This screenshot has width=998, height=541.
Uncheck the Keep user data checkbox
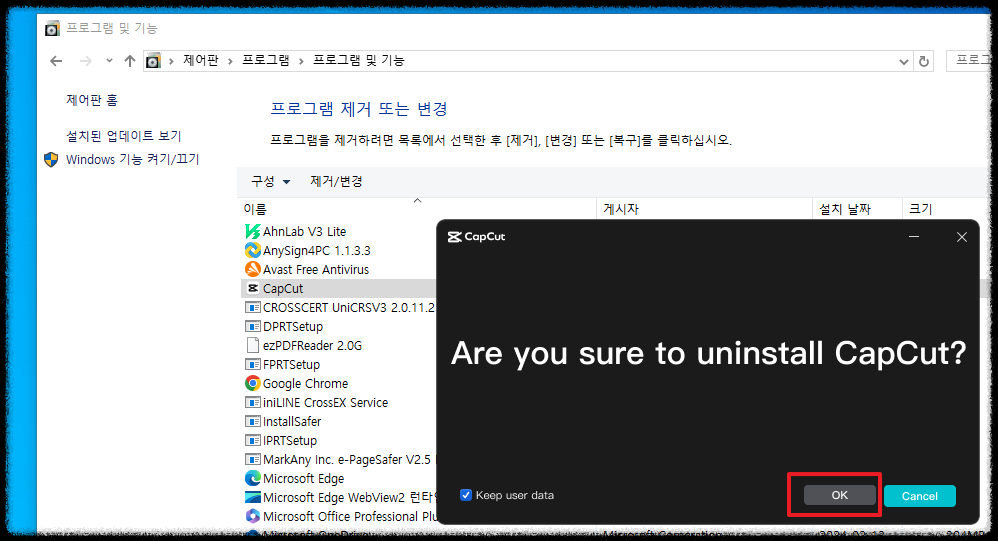(x=466, y=495)
